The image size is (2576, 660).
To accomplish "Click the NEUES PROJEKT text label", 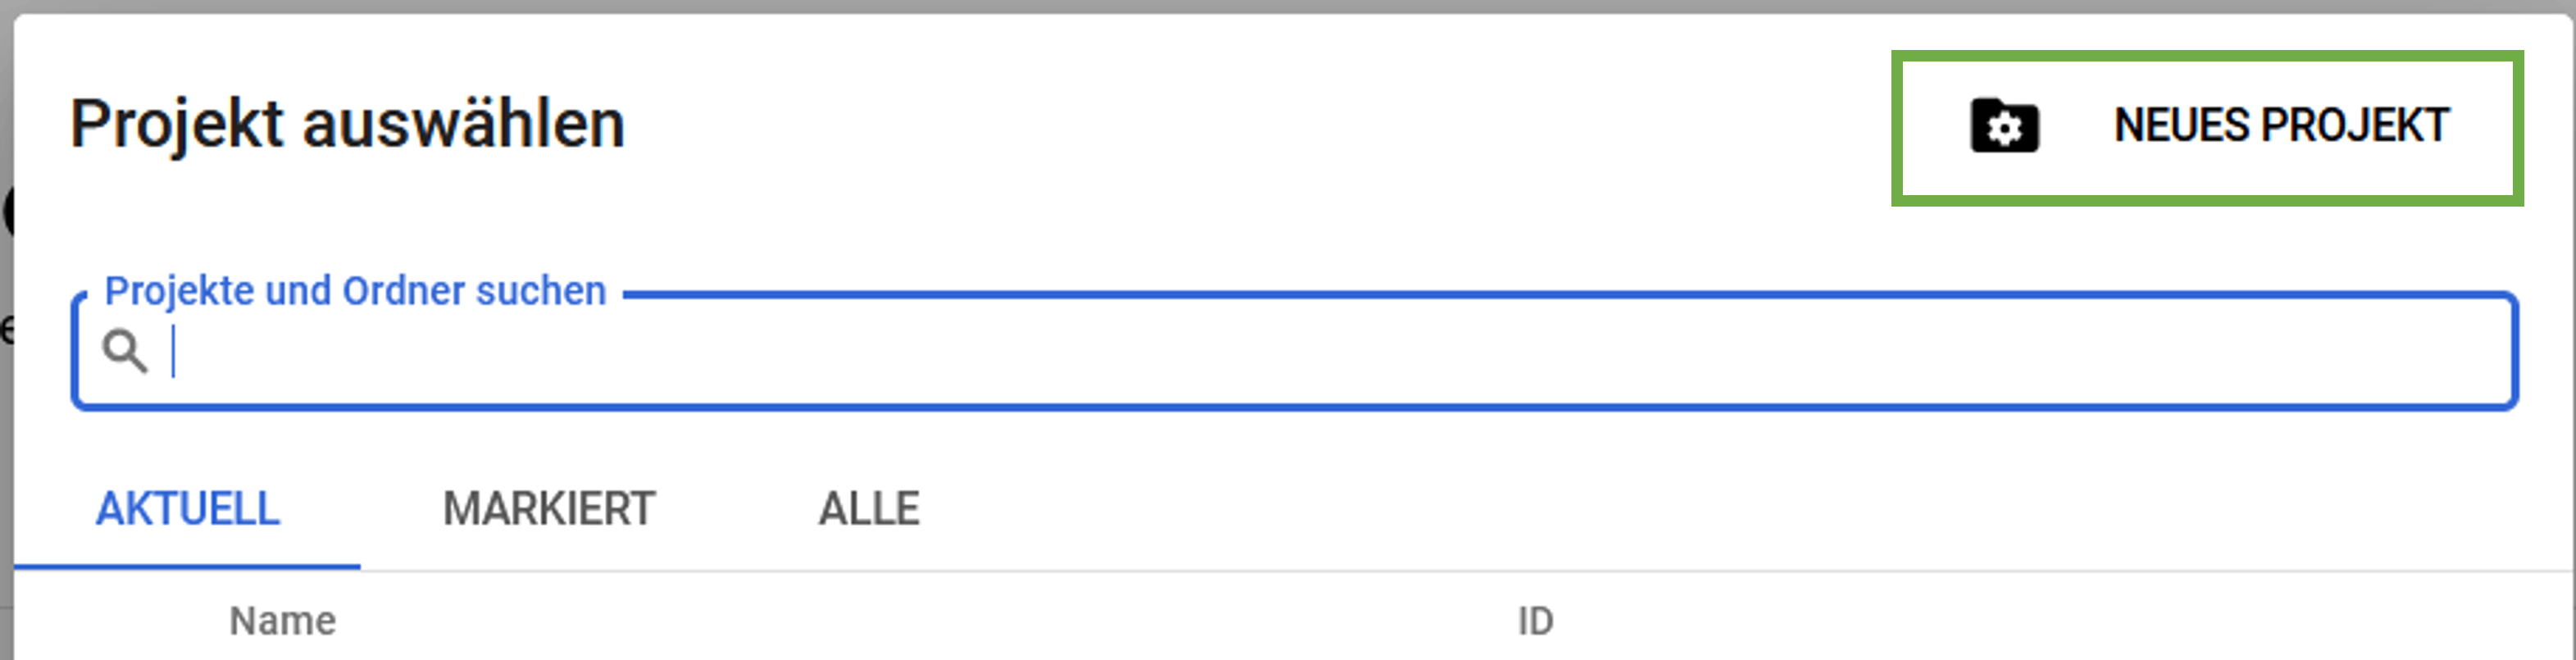I will 2281,127.
